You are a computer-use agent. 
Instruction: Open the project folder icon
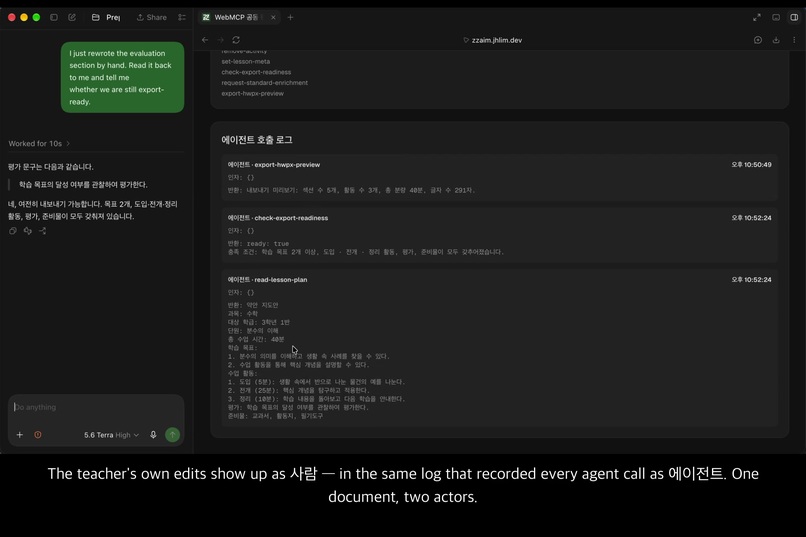point(96,17)
